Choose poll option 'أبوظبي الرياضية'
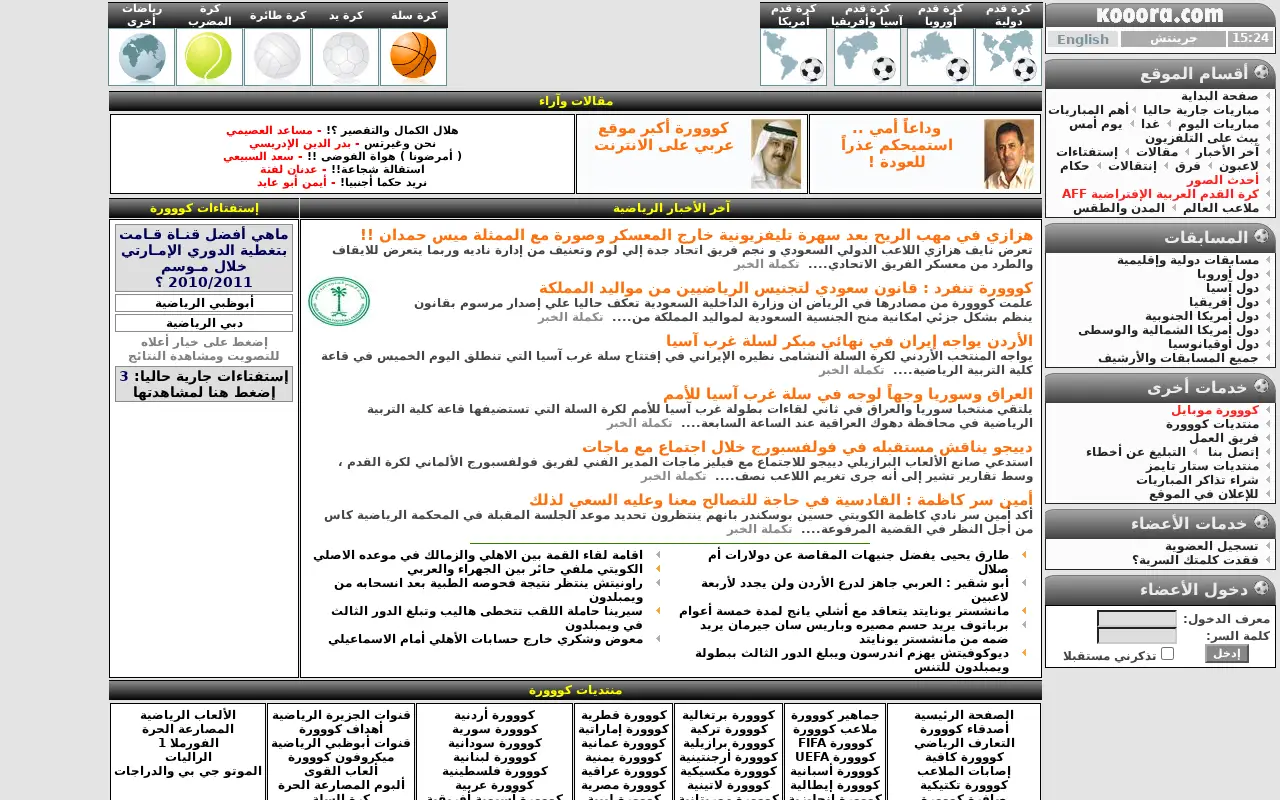1280x800 pixels. (x=204, y=302)
